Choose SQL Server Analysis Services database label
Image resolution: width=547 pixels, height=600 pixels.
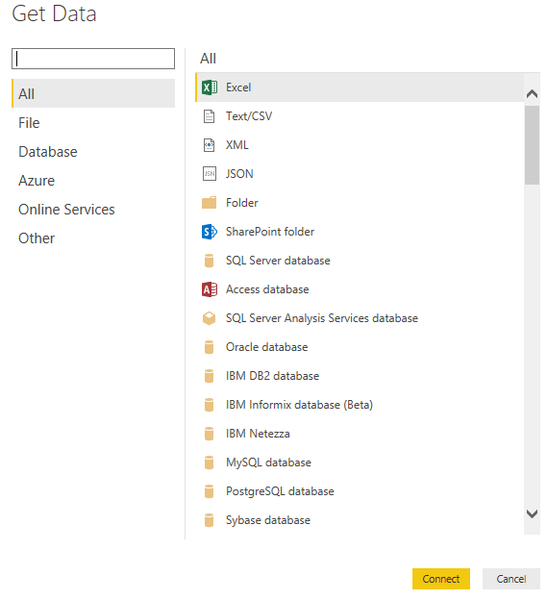322,318
